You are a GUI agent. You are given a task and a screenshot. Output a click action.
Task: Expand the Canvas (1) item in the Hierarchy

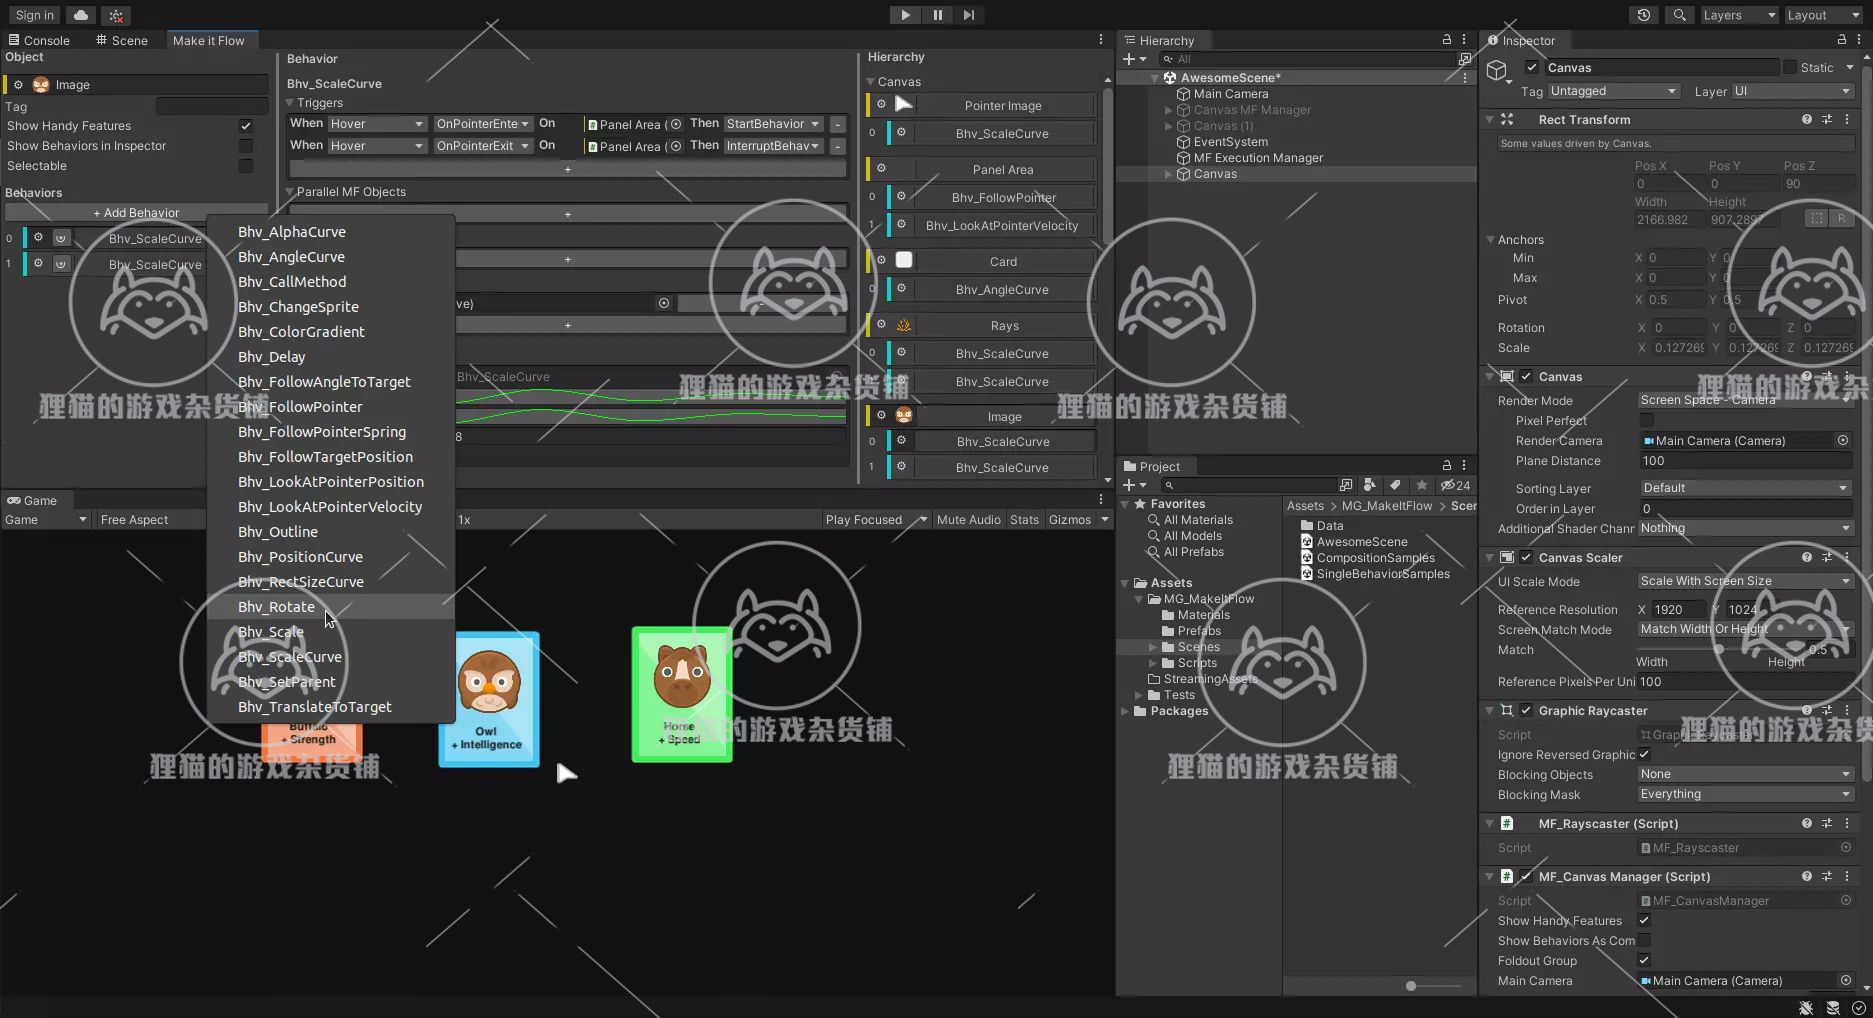pos(1168,126)
